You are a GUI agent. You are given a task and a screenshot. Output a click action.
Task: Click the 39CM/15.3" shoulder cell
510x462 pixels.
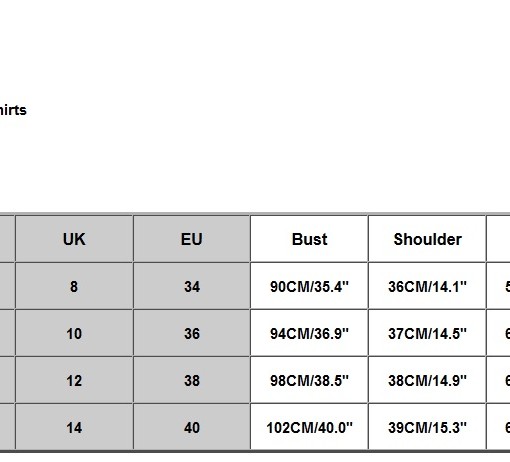pos(427,427)
